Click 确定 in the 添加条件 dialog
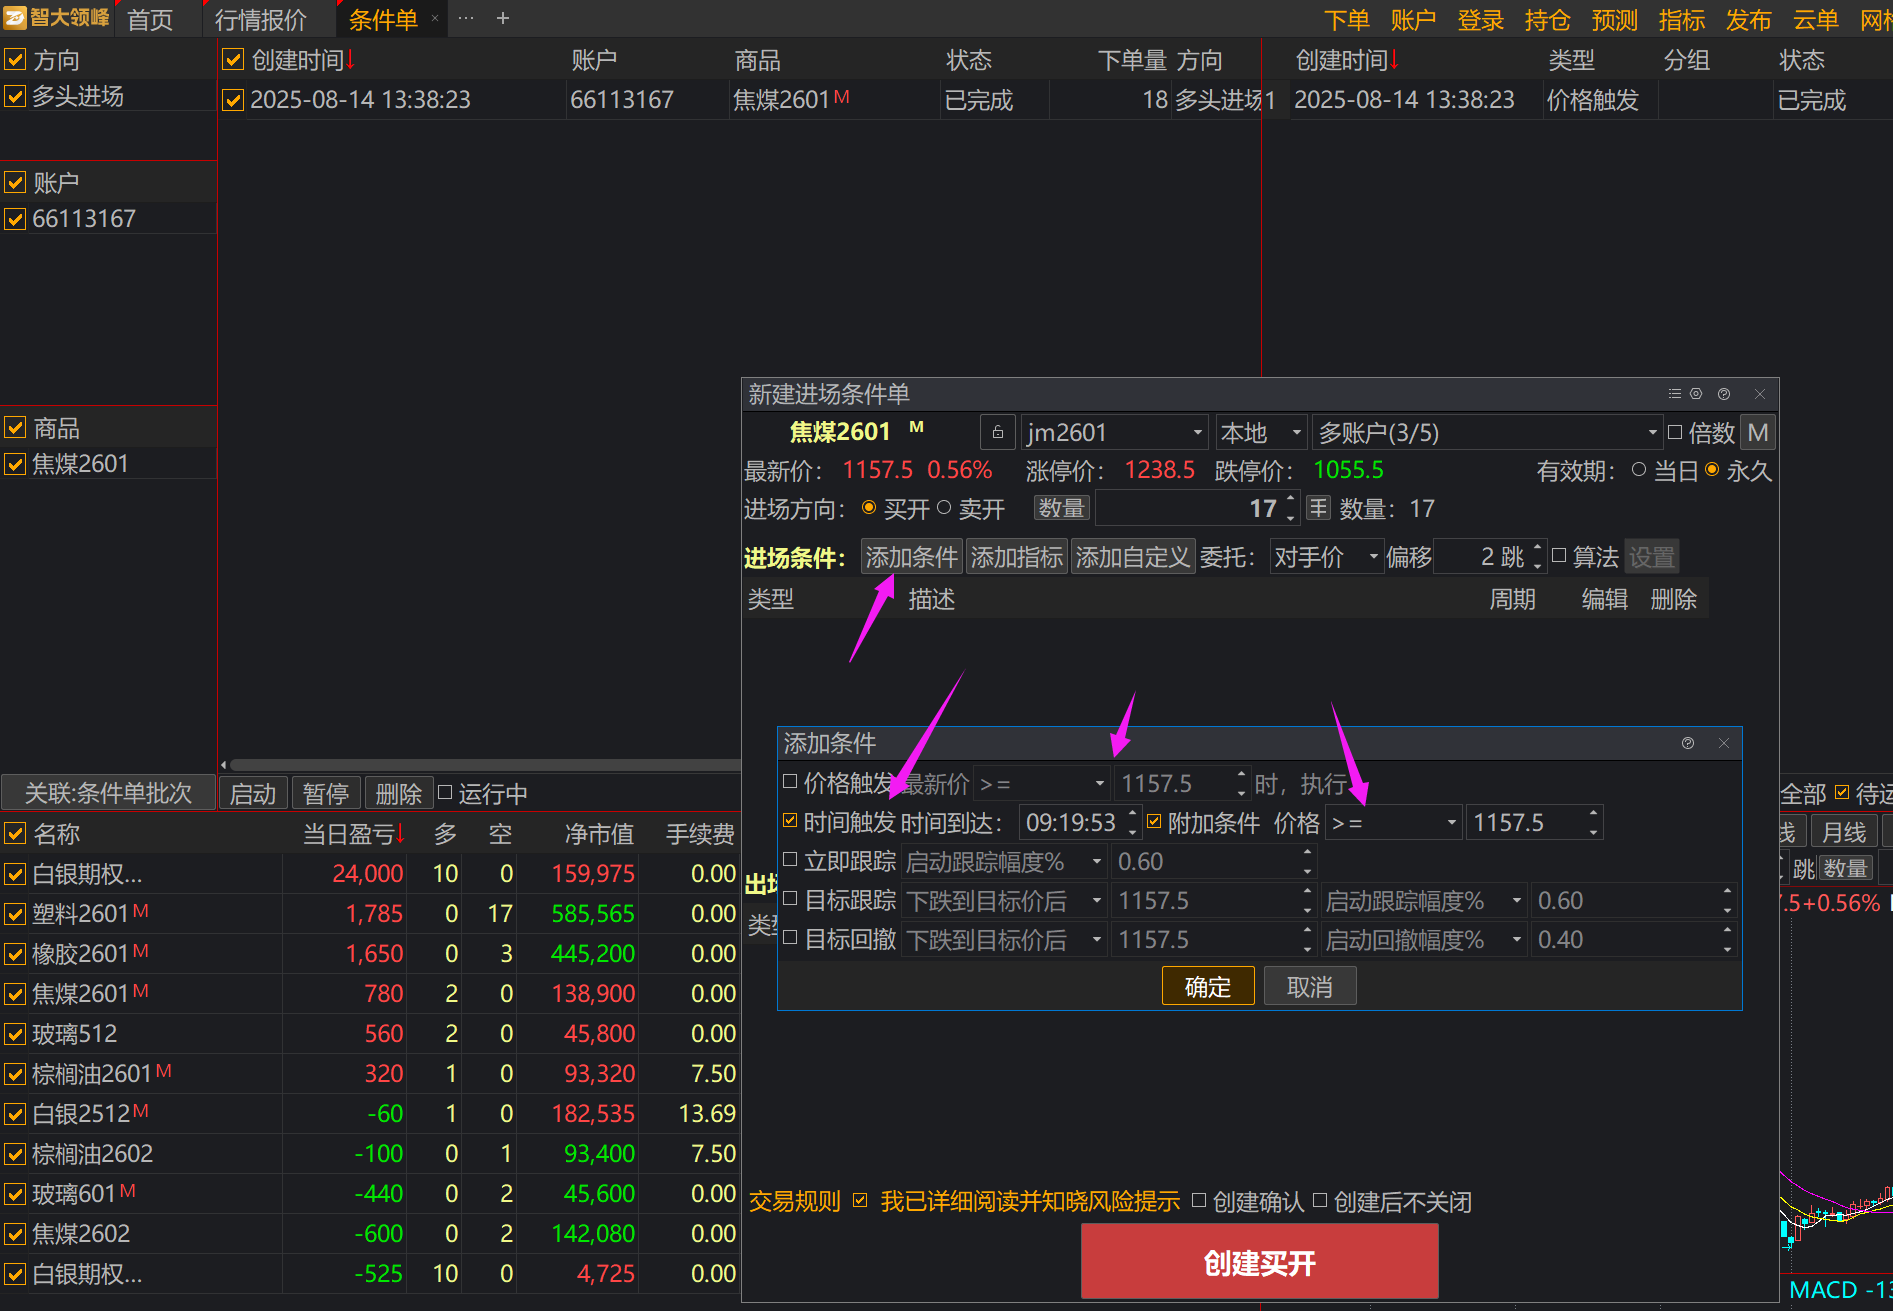 (x=1207, y=987)
